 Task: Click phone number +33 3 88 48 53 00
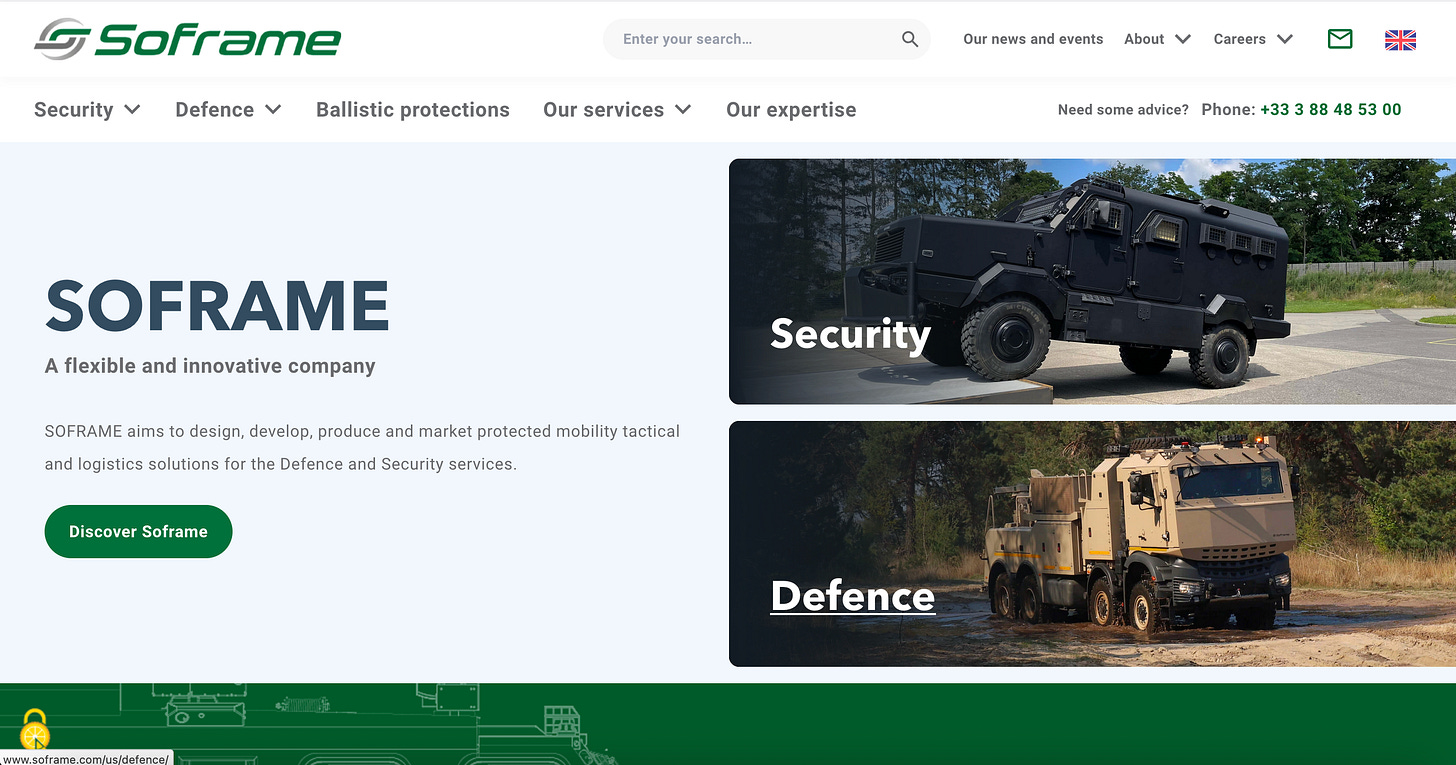[x=1331, y=110]
